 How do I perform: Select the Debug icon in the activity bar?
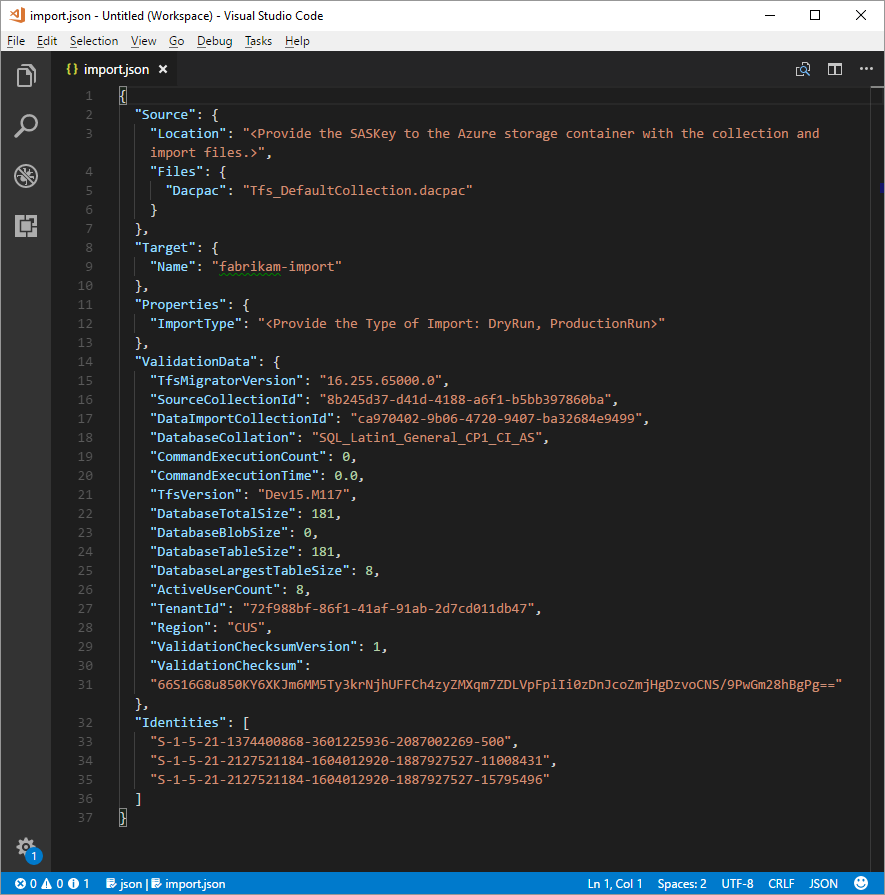point(26,176)
